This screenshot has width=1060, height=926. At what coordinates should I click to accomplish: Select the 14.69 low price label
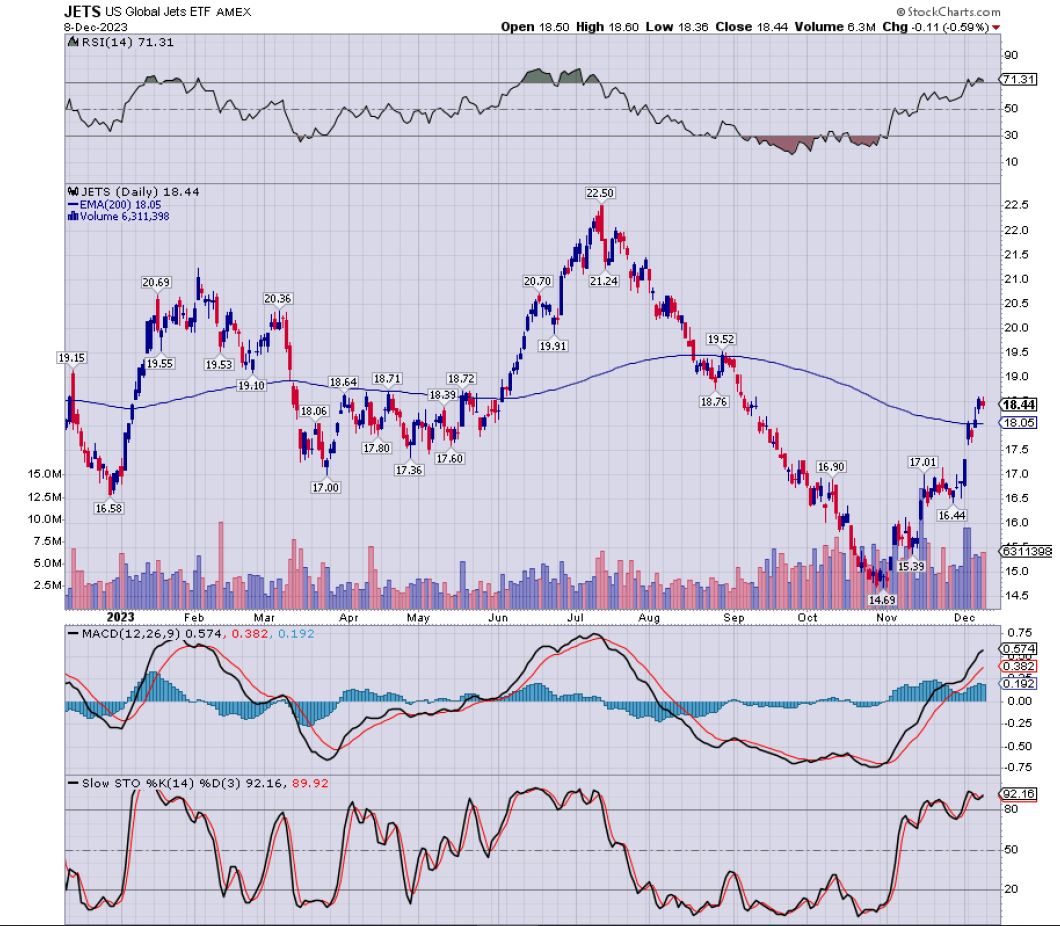(881, 600)
